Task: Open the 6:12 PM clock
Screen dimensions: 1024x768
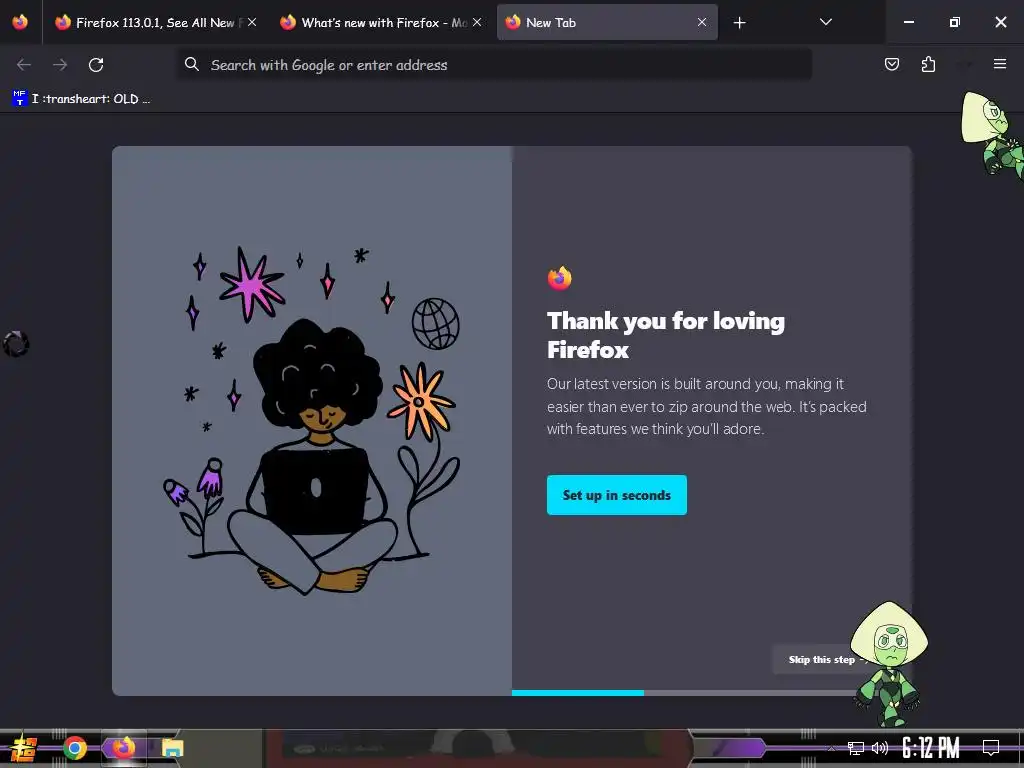Action: (x=931, y=748)
